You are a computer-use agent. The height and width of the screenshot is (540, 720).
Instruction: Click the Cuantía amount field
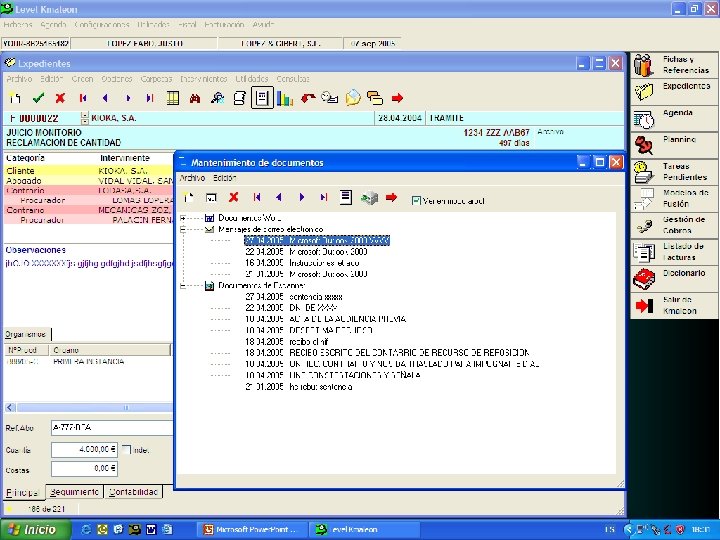(x=84, y=450)
